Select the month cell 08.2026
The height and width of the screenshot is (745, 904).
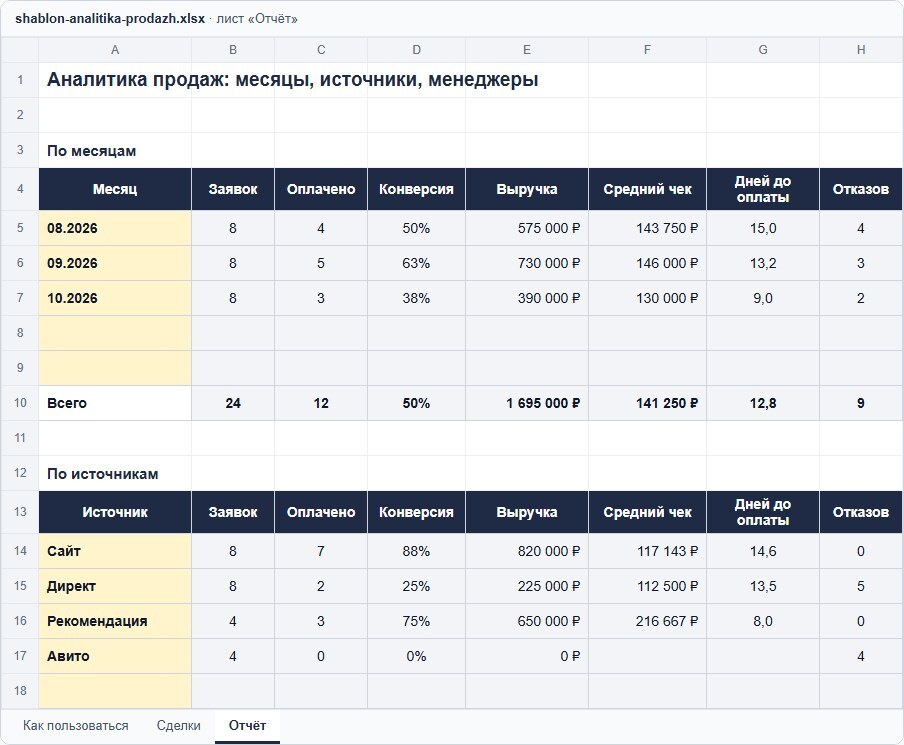[x=115, y=228]
